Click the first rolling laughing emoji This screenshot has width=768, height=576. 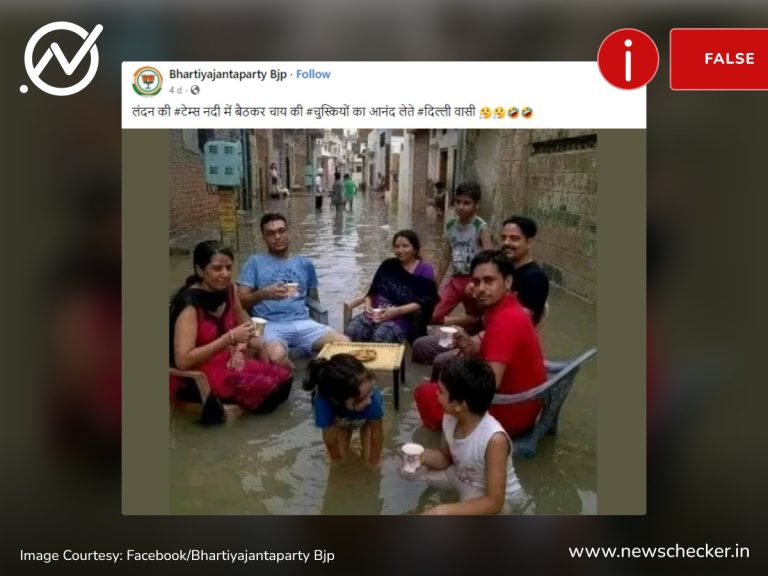pos(513,113)
